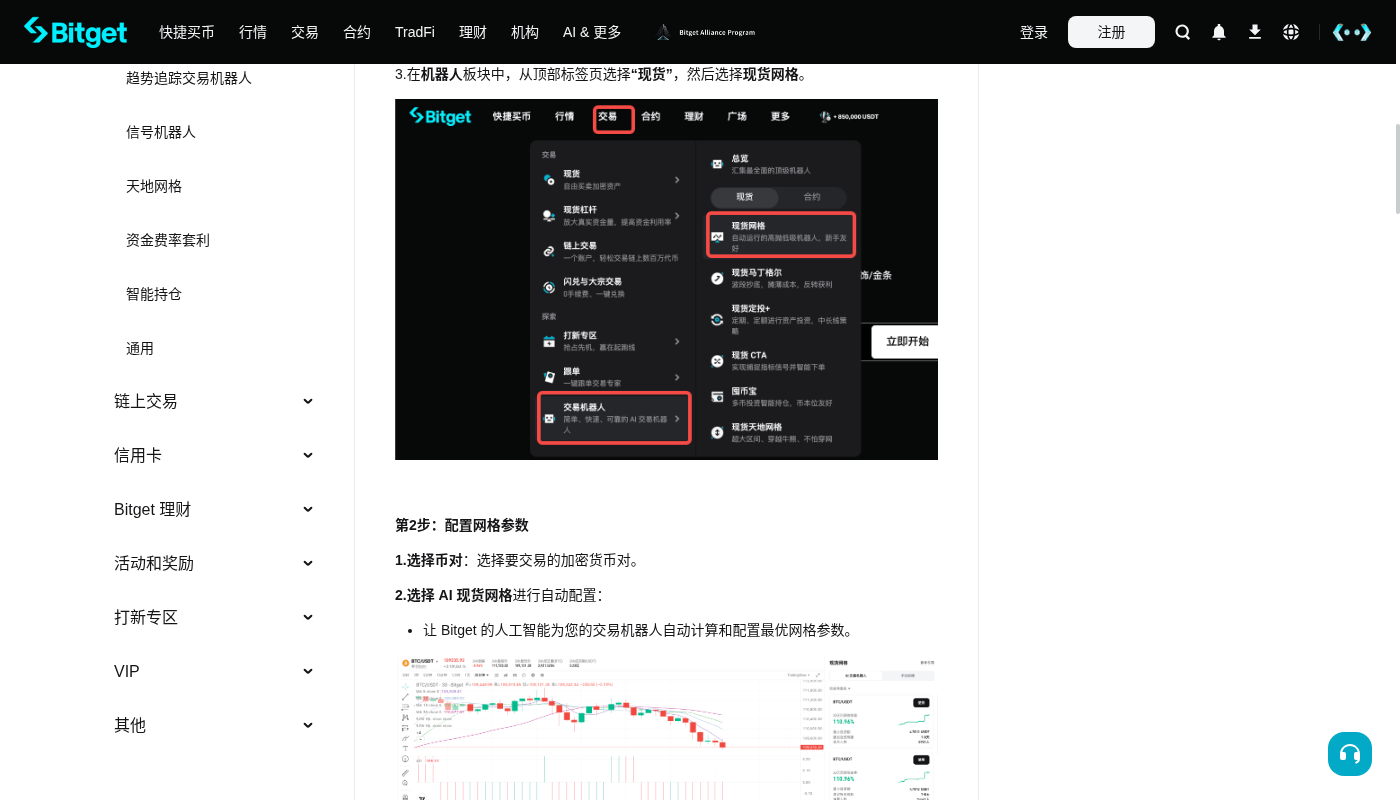
Task: Expand the 链上交易 chevron
Action: tap(308, 401)
